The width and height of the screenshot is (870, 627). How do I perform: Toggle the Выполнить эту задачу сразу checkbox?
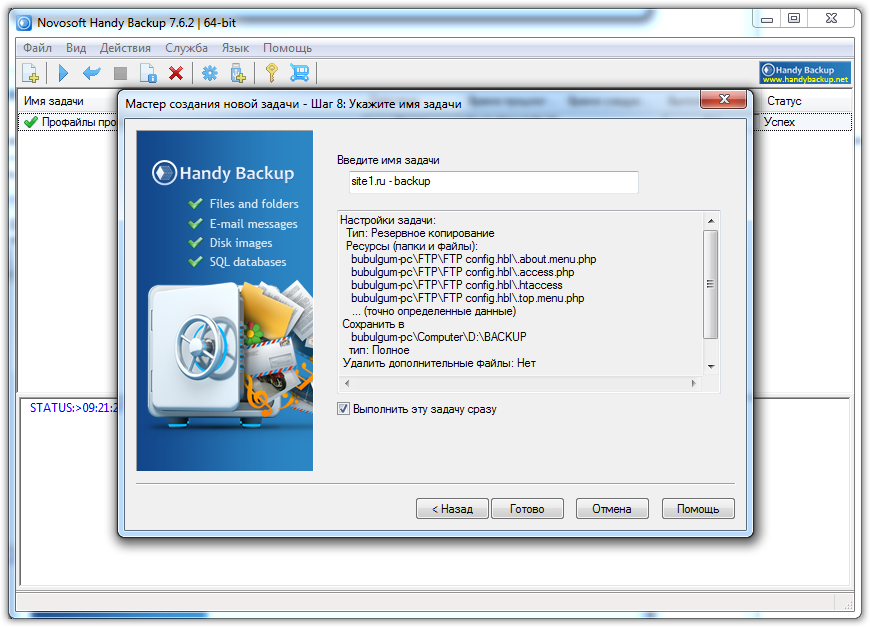tap(343, 409)
